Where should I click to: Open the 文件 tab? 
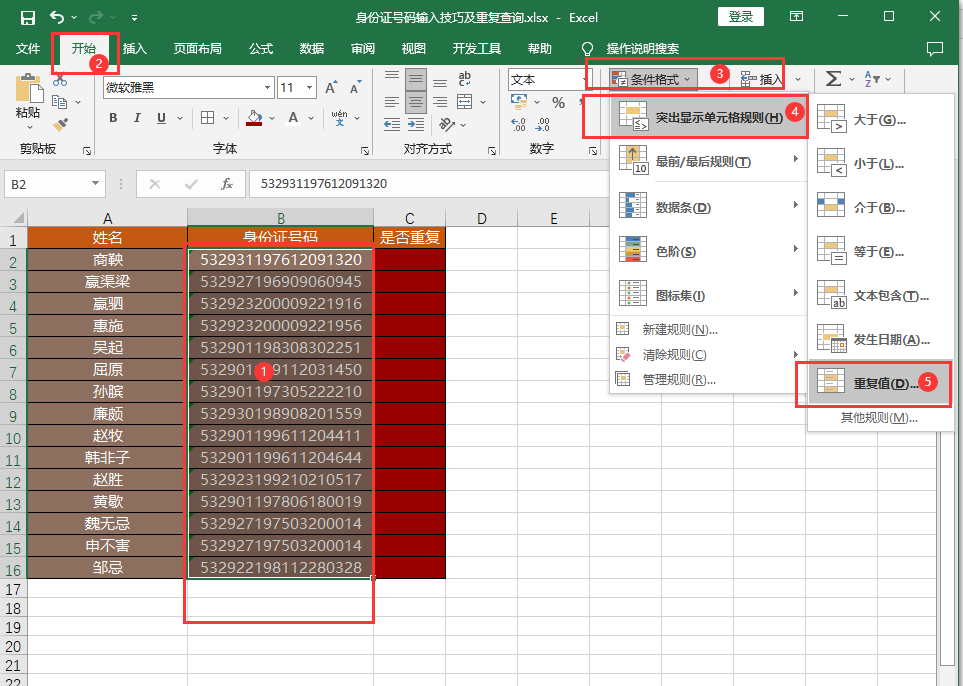pyautogui.click(x=28, y=49)
